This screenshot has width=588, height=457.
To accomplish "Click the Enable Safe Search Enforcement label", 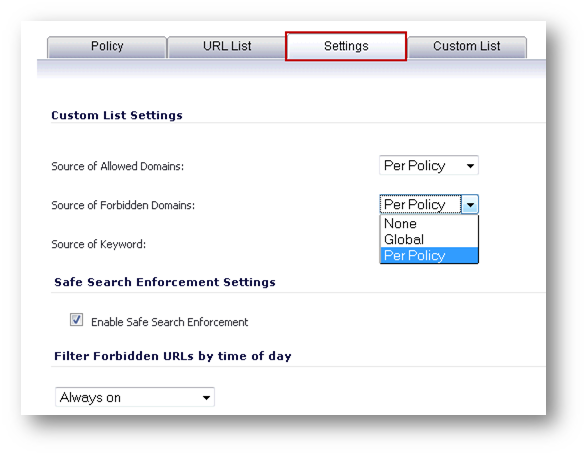I will click(x=170, y=322).
